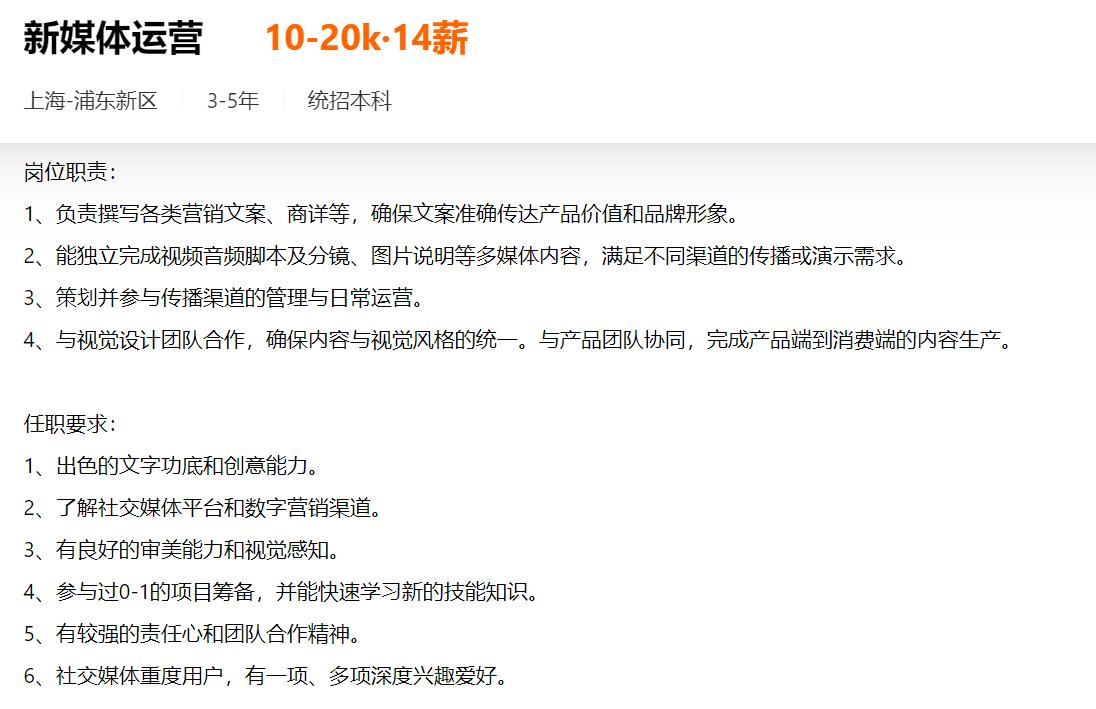Click the job title 新媒体运营
The image size is (1096, 709).
(113, 38)
